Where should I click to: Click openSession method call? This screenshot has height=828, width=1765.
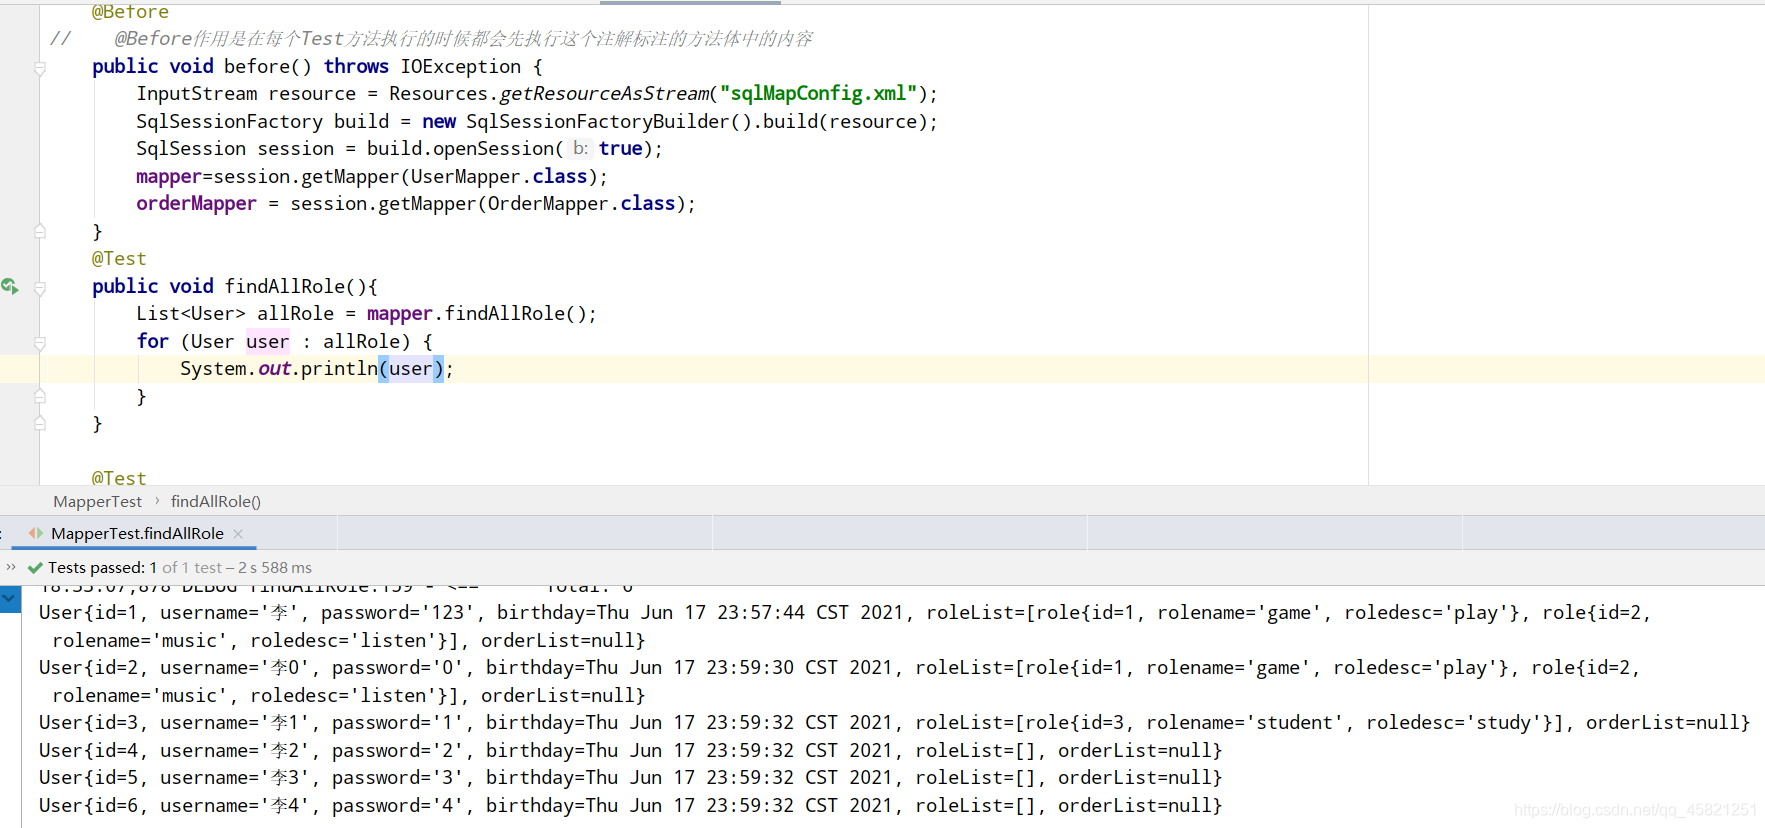(492, 148)
